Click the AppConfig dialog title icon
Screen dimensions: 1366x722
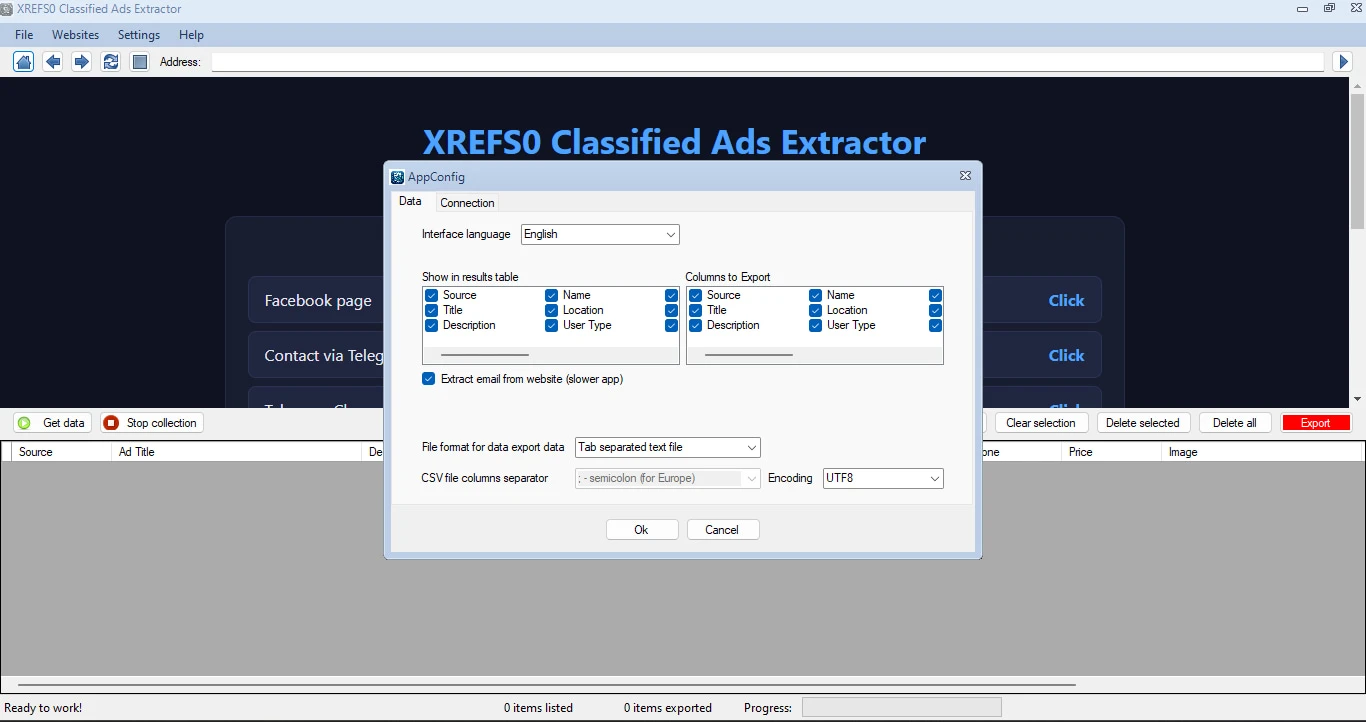click(x=397, y=177)
